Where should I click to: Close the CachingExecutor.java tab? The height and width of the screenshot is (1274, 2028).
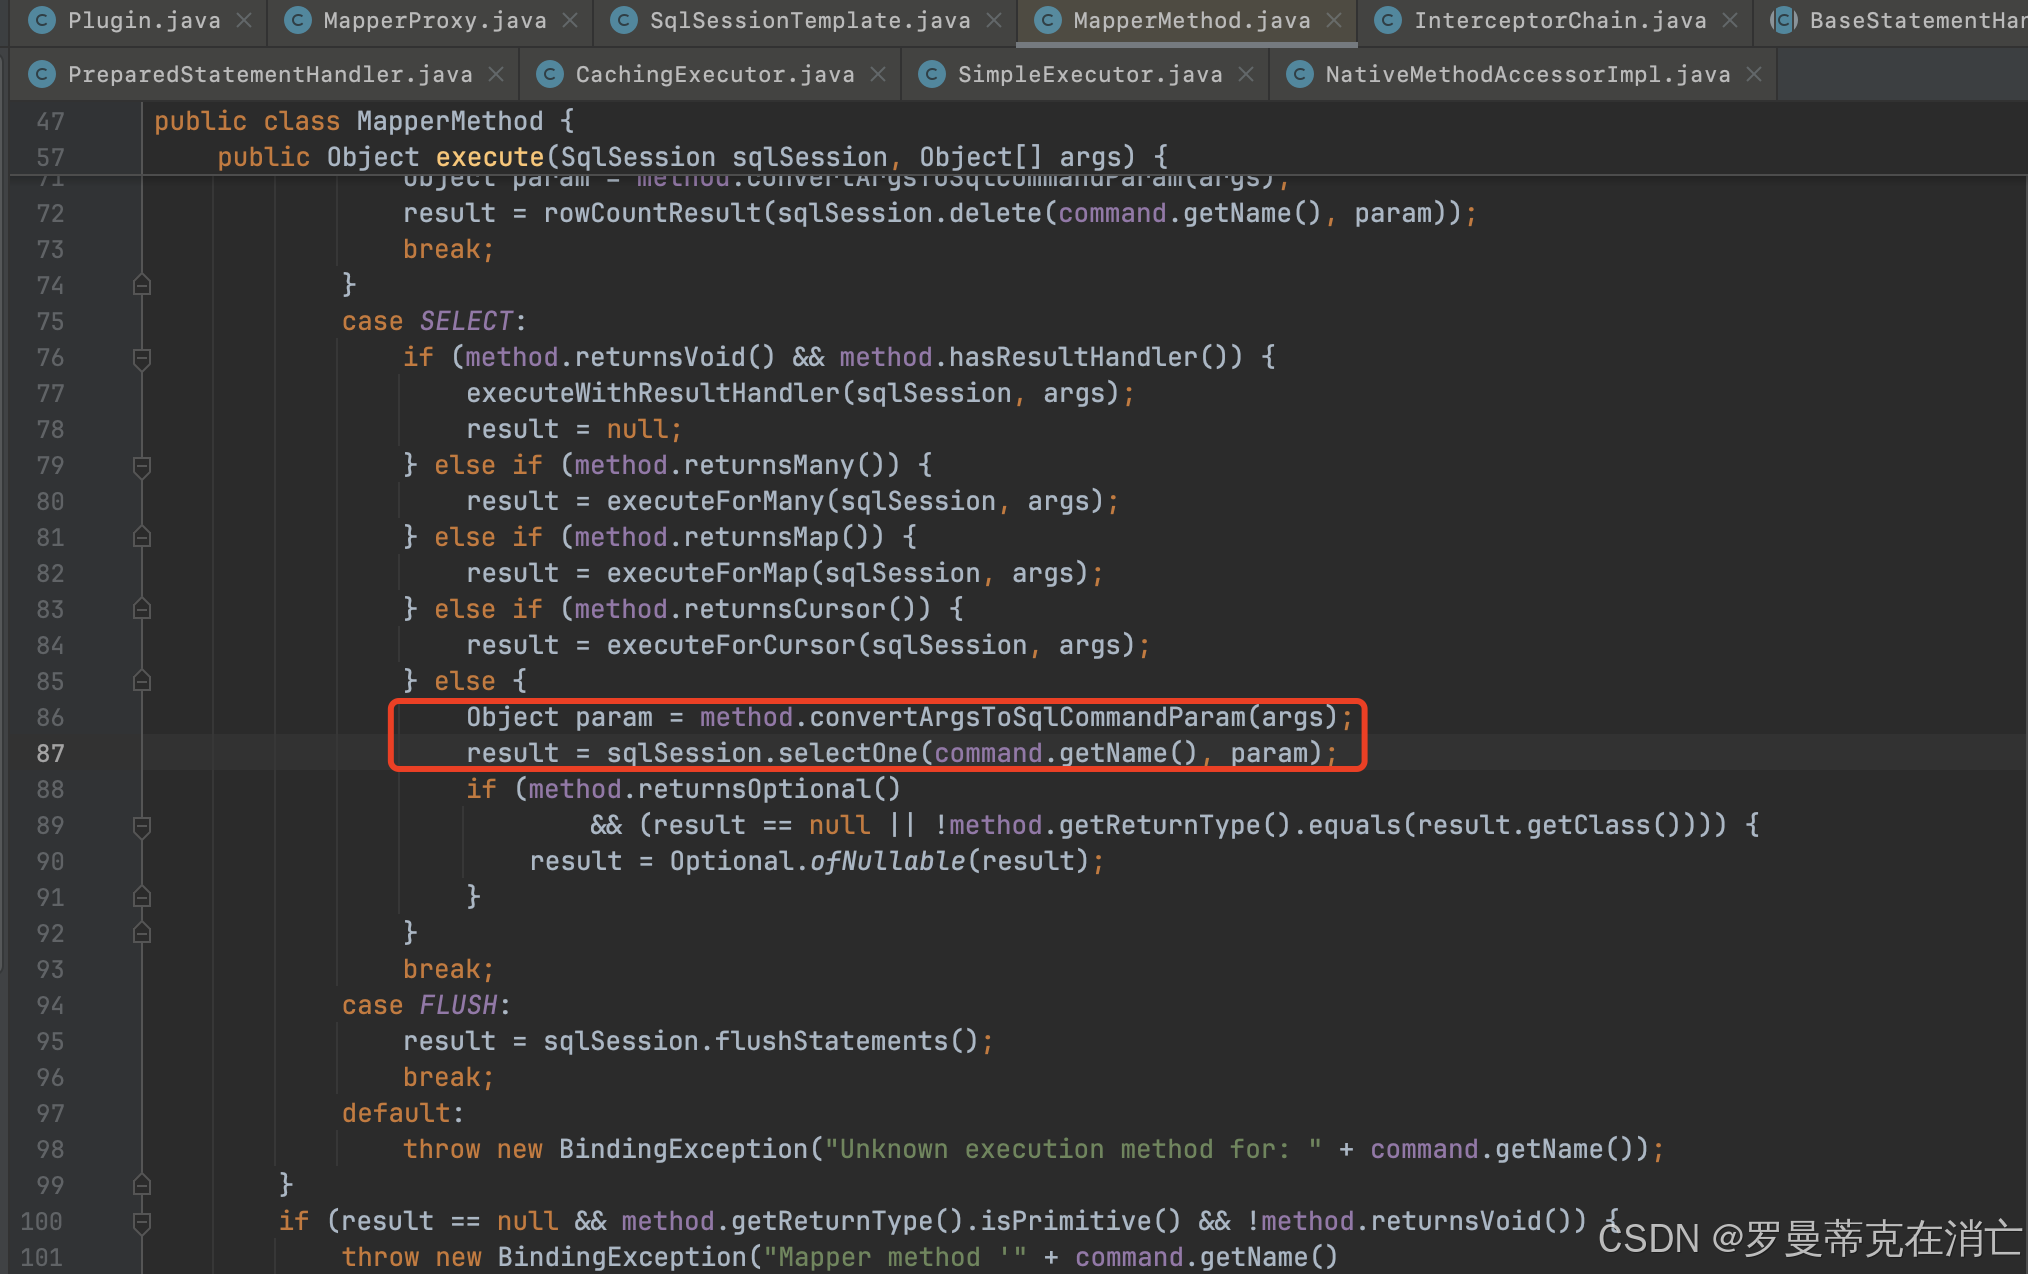(x=878, y=74)
